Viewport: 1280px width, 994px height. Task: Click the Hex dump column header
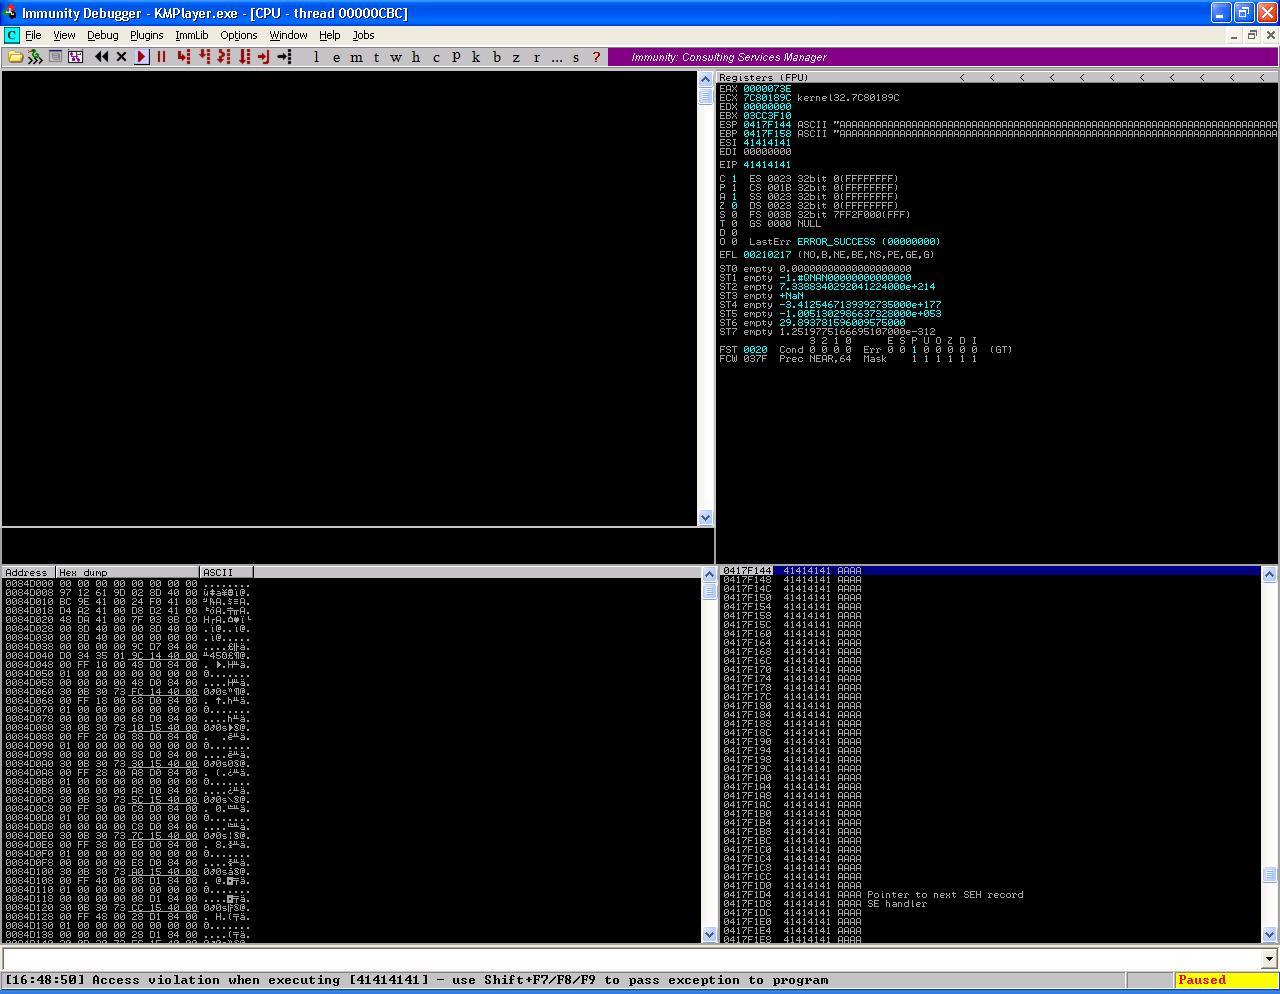click(x=128, y=572)
